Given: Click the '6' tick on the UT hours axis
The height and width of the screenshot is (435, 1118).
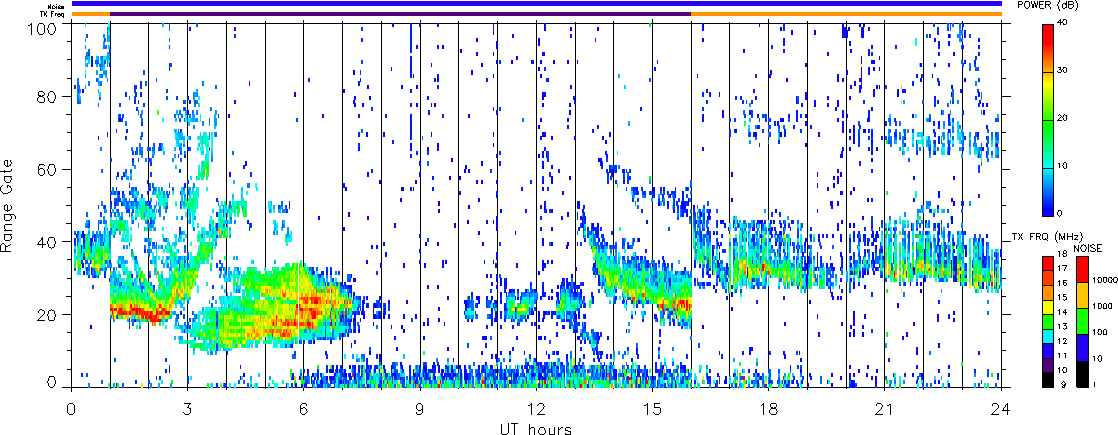Looking at the screenshot, I should [304, 409].
